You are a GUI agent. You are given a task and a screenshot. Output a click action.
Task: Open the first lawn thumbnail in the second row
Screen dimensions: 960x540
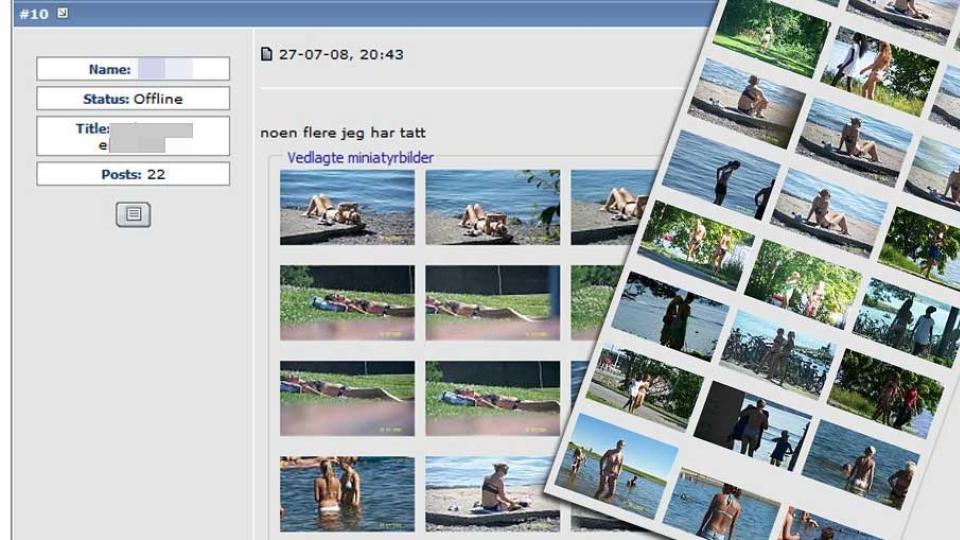point(347,302)
